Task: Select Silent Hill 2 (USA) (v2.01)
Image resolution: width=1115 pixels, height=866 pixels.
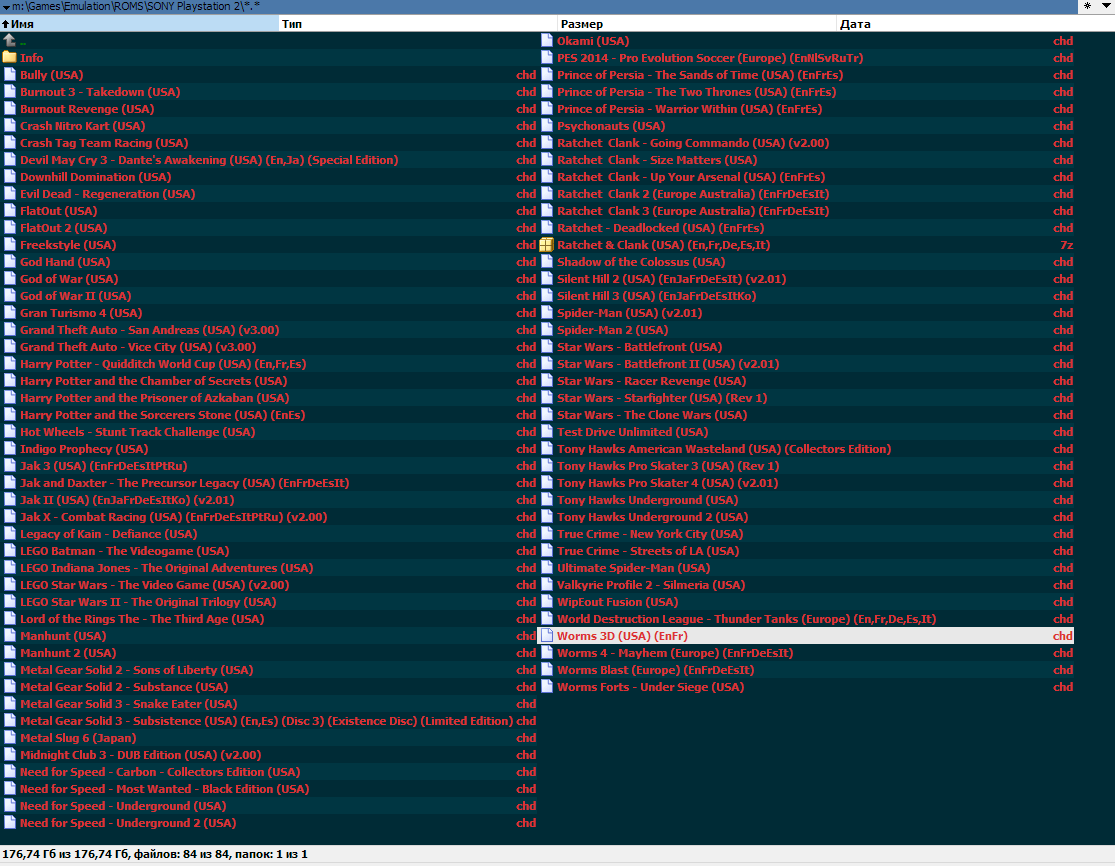Action: point(671,279)
